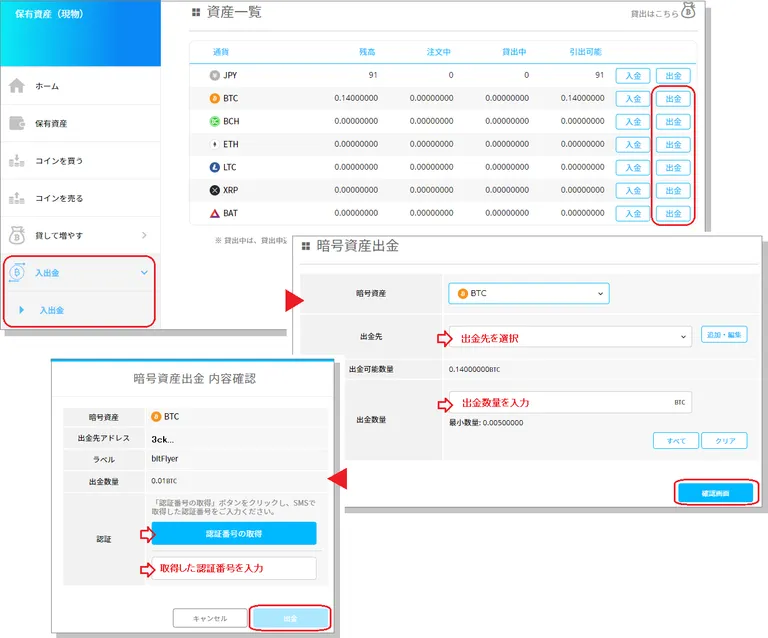Click the 出金 button for BTC row
This screenshot has width=768, height=638.
[673, 98]
